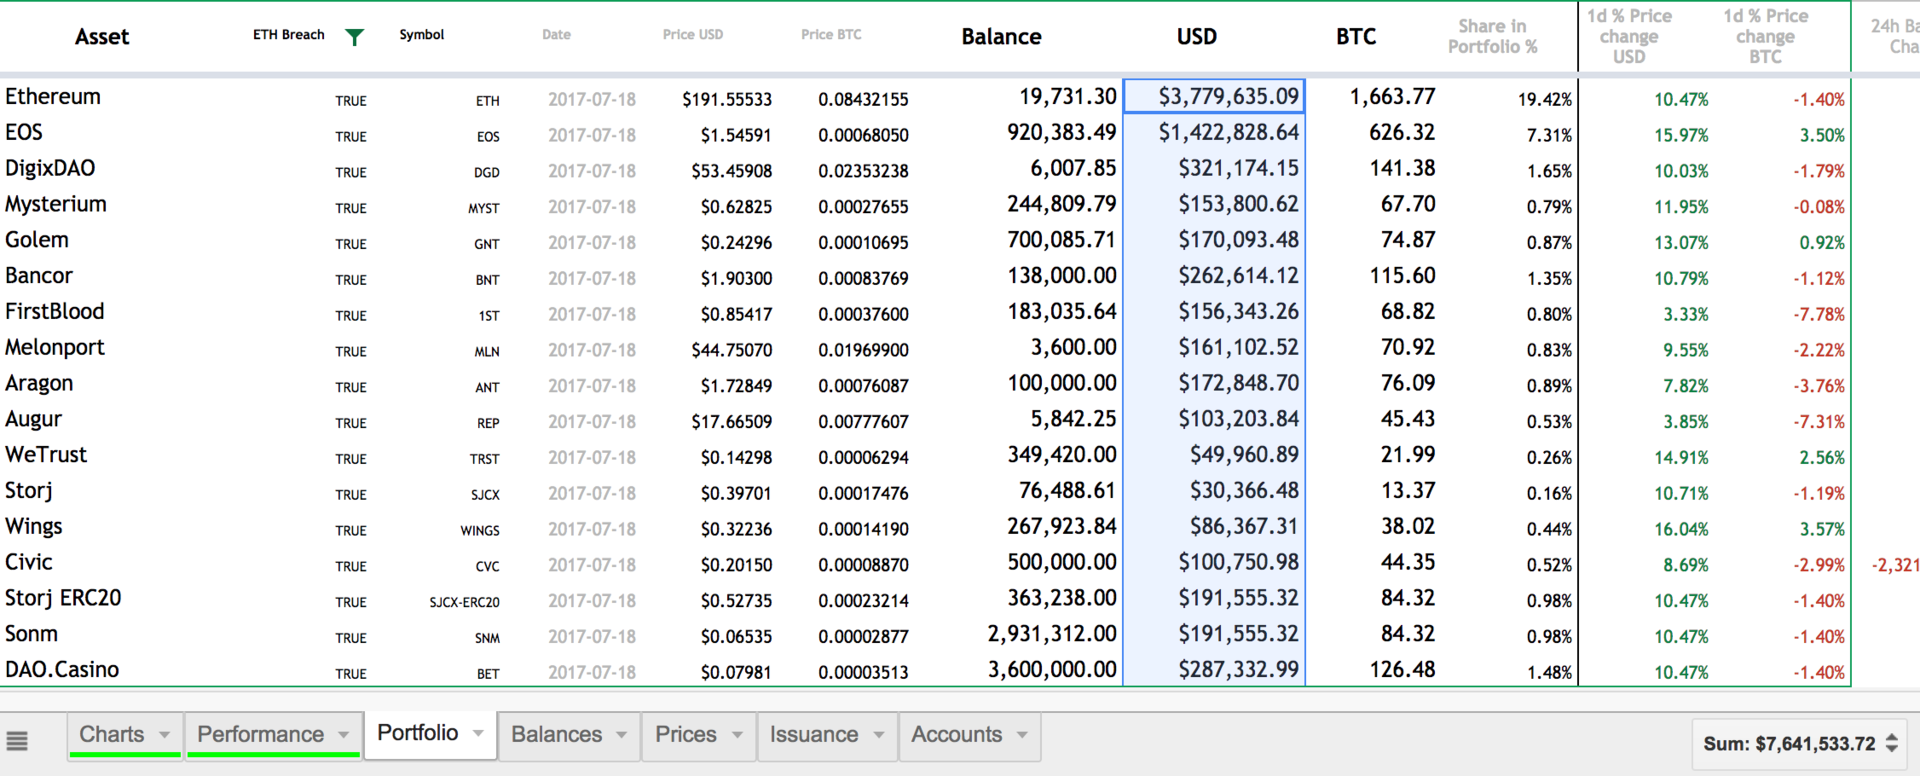Select the EOS asset cell
Image resolution: width=1920 pixels, height=776 pixels.
tap(24, 133)
